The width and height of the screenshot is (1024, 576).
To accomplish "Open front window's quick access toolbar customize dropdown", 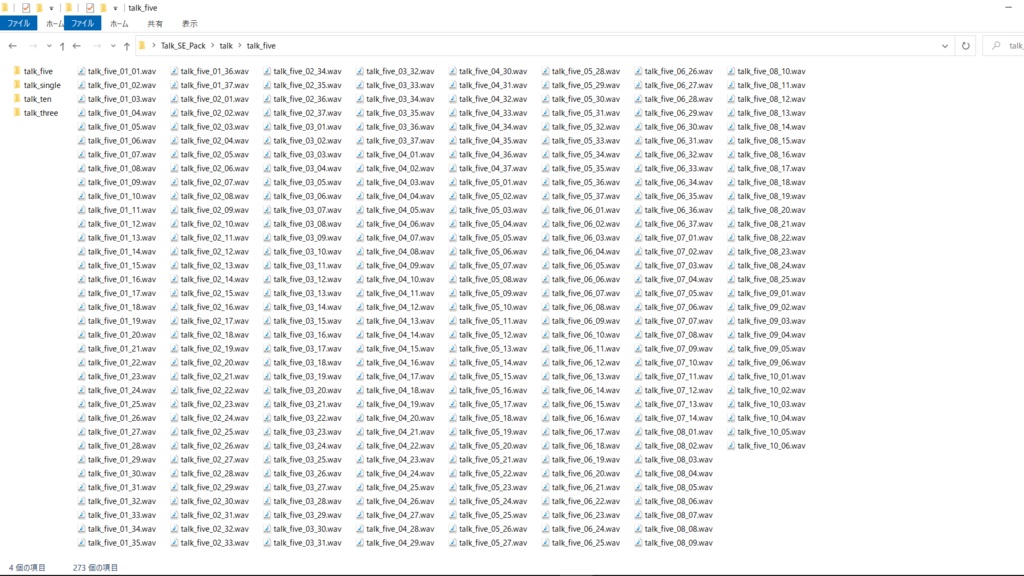I will point(115,8).
